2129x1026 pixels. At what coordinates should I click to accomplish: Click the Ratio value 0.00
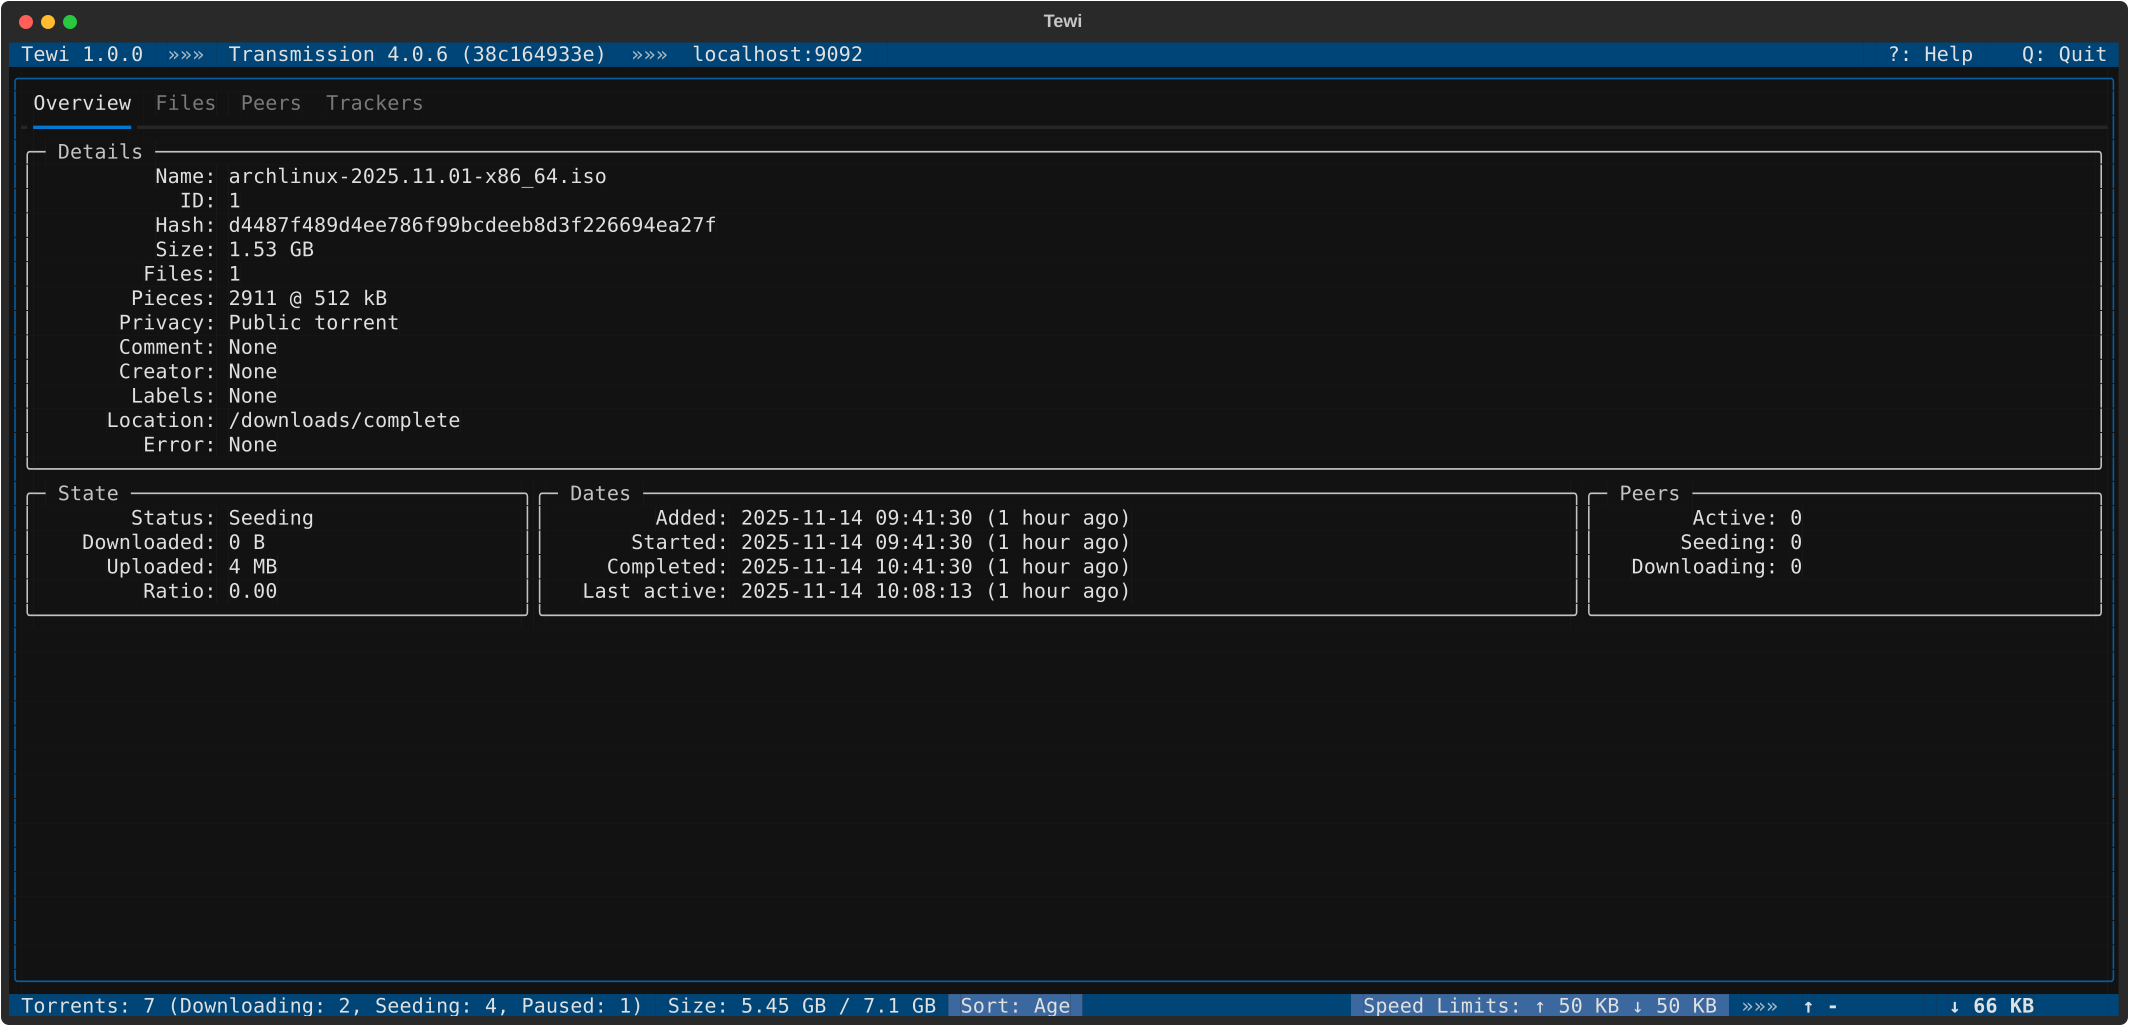[253, 591]
